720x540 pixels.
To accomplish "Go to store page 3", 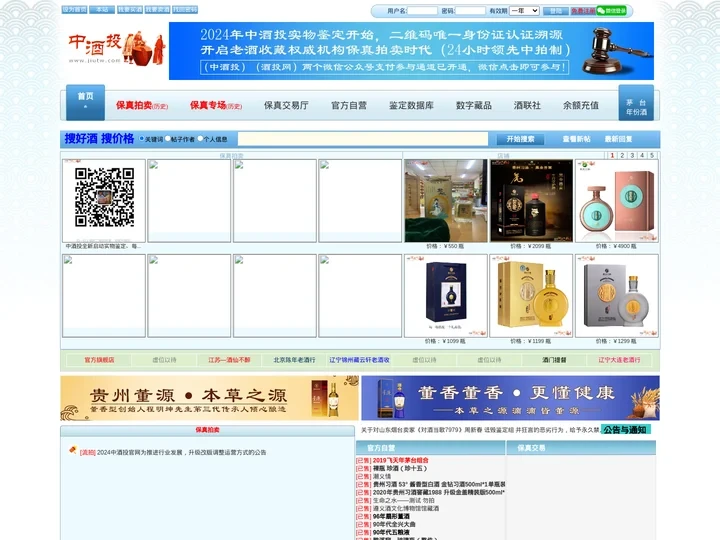I will [x=632, y=155].
